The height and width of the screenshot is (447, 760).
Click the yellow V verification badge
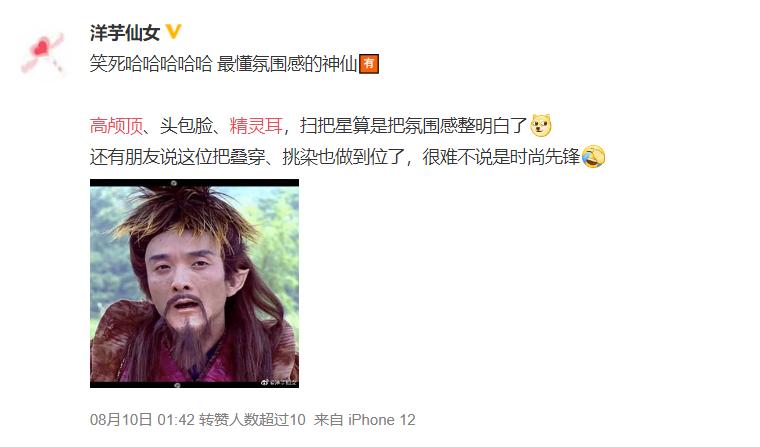point(174,32)
